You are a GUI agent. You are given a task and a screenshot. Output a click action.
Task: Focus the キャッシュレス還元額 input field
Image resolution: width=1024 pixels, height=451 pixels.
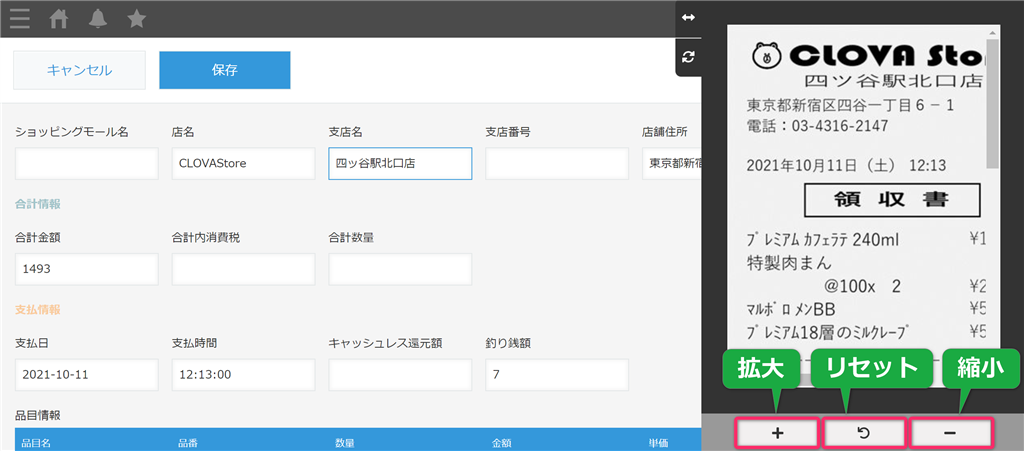click(400, 375)
